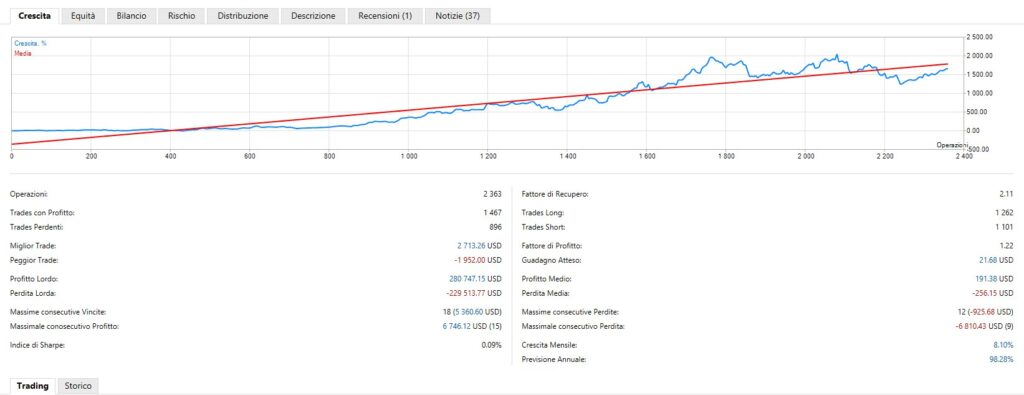Click the Indice di Sharpe value 0.09%
Viewport: 1024px width, 395px height.
(x=492, y=345)
